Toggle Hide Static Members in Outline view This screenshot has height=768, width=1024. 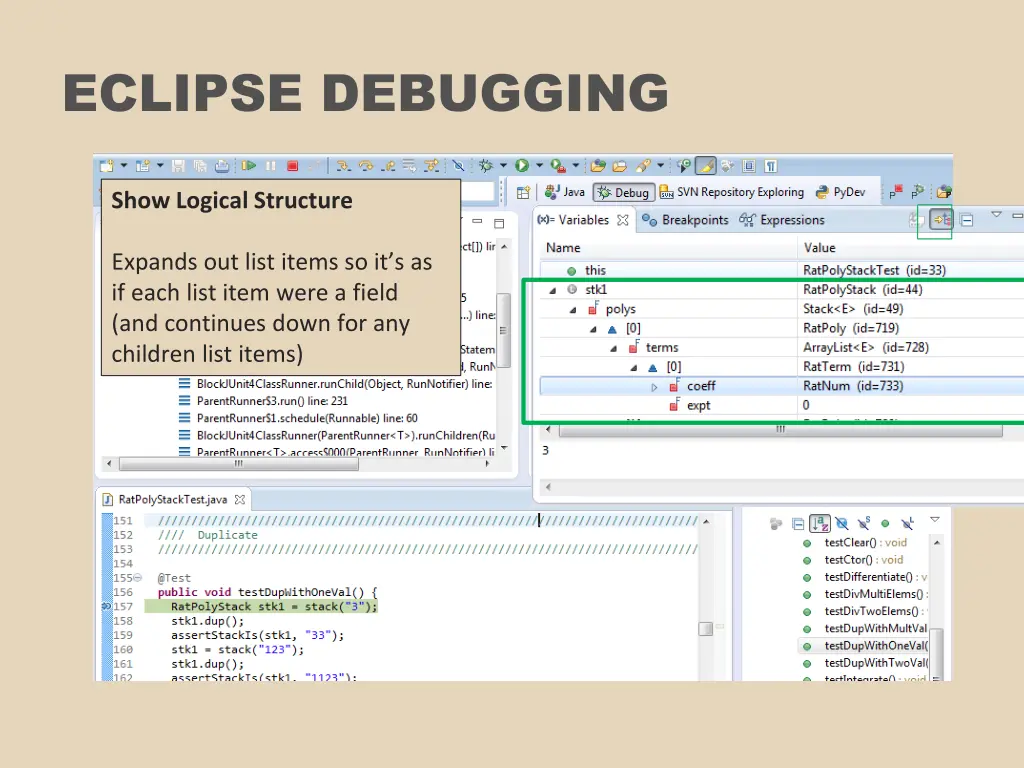863,522
